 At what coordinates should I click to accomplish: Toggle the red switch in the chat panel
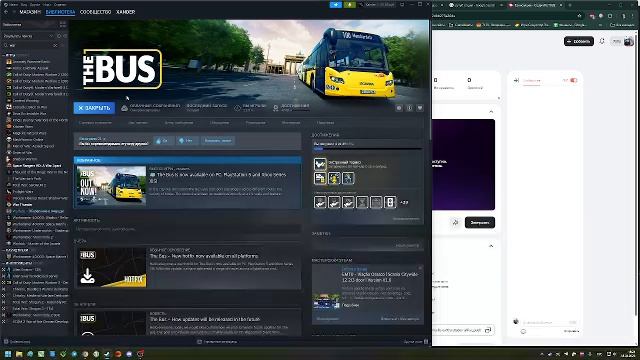pos(573,80)
